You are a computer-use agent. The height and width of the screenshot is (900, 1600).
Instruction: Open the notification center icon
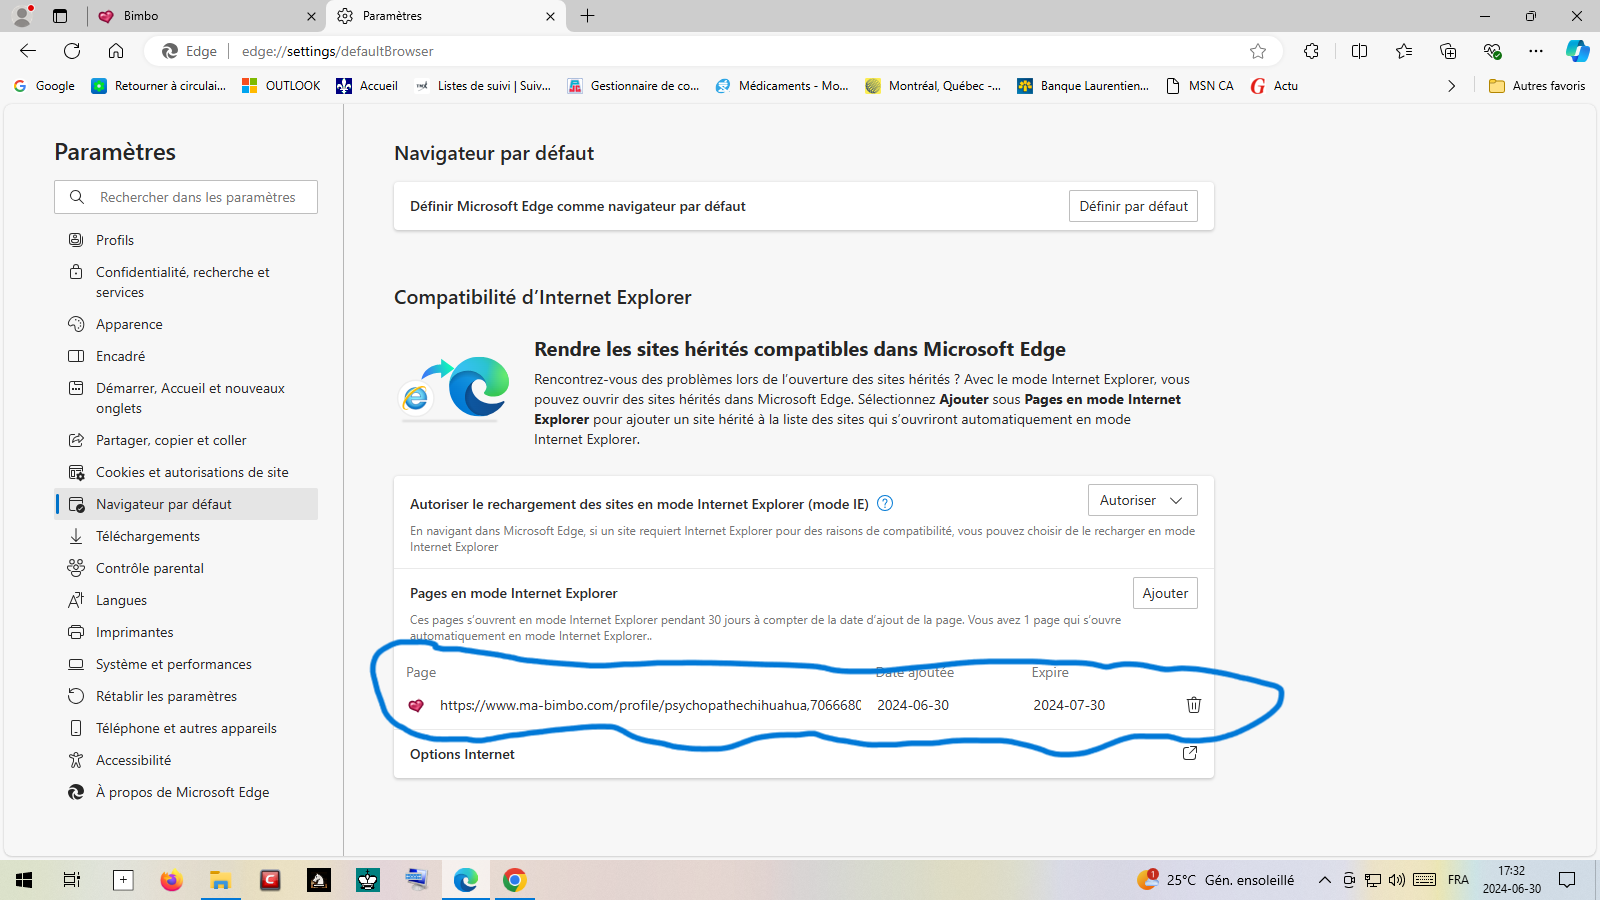(1567, 880)
